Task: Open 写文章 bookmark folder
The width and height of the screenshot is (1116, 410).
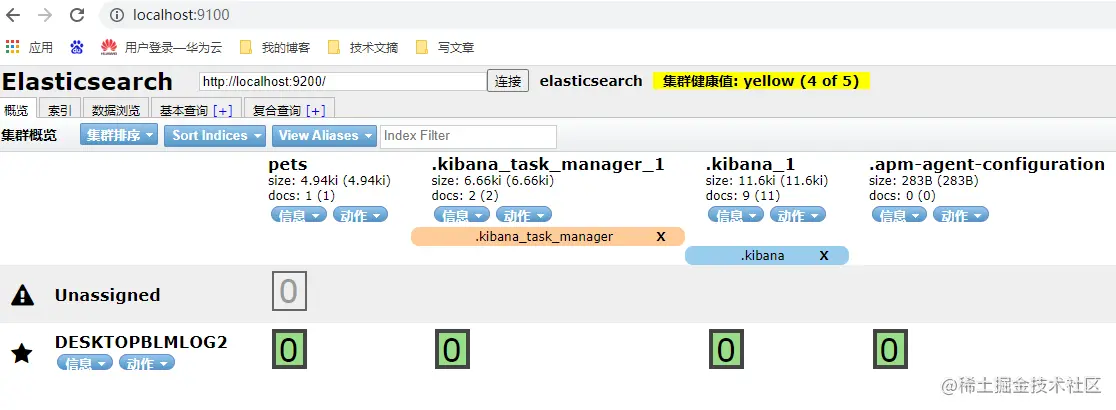Action: click(445, 48)
